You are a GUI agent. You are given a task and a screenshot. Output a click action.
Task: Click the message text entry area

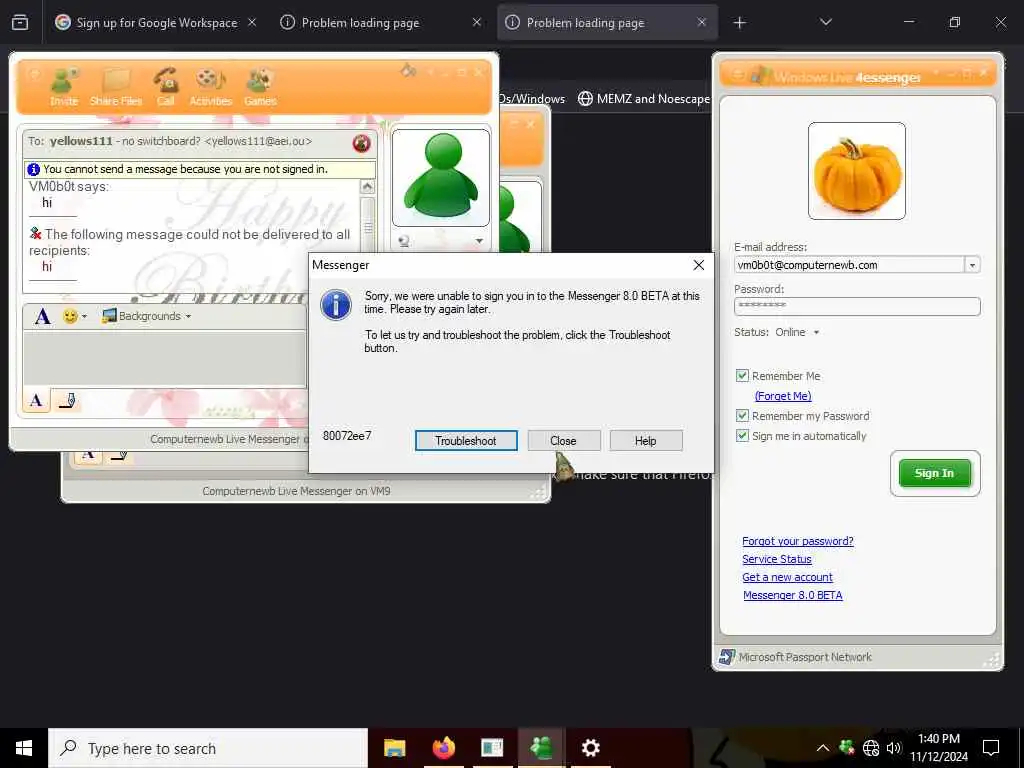pyautogui.click(x=165, y=358)
